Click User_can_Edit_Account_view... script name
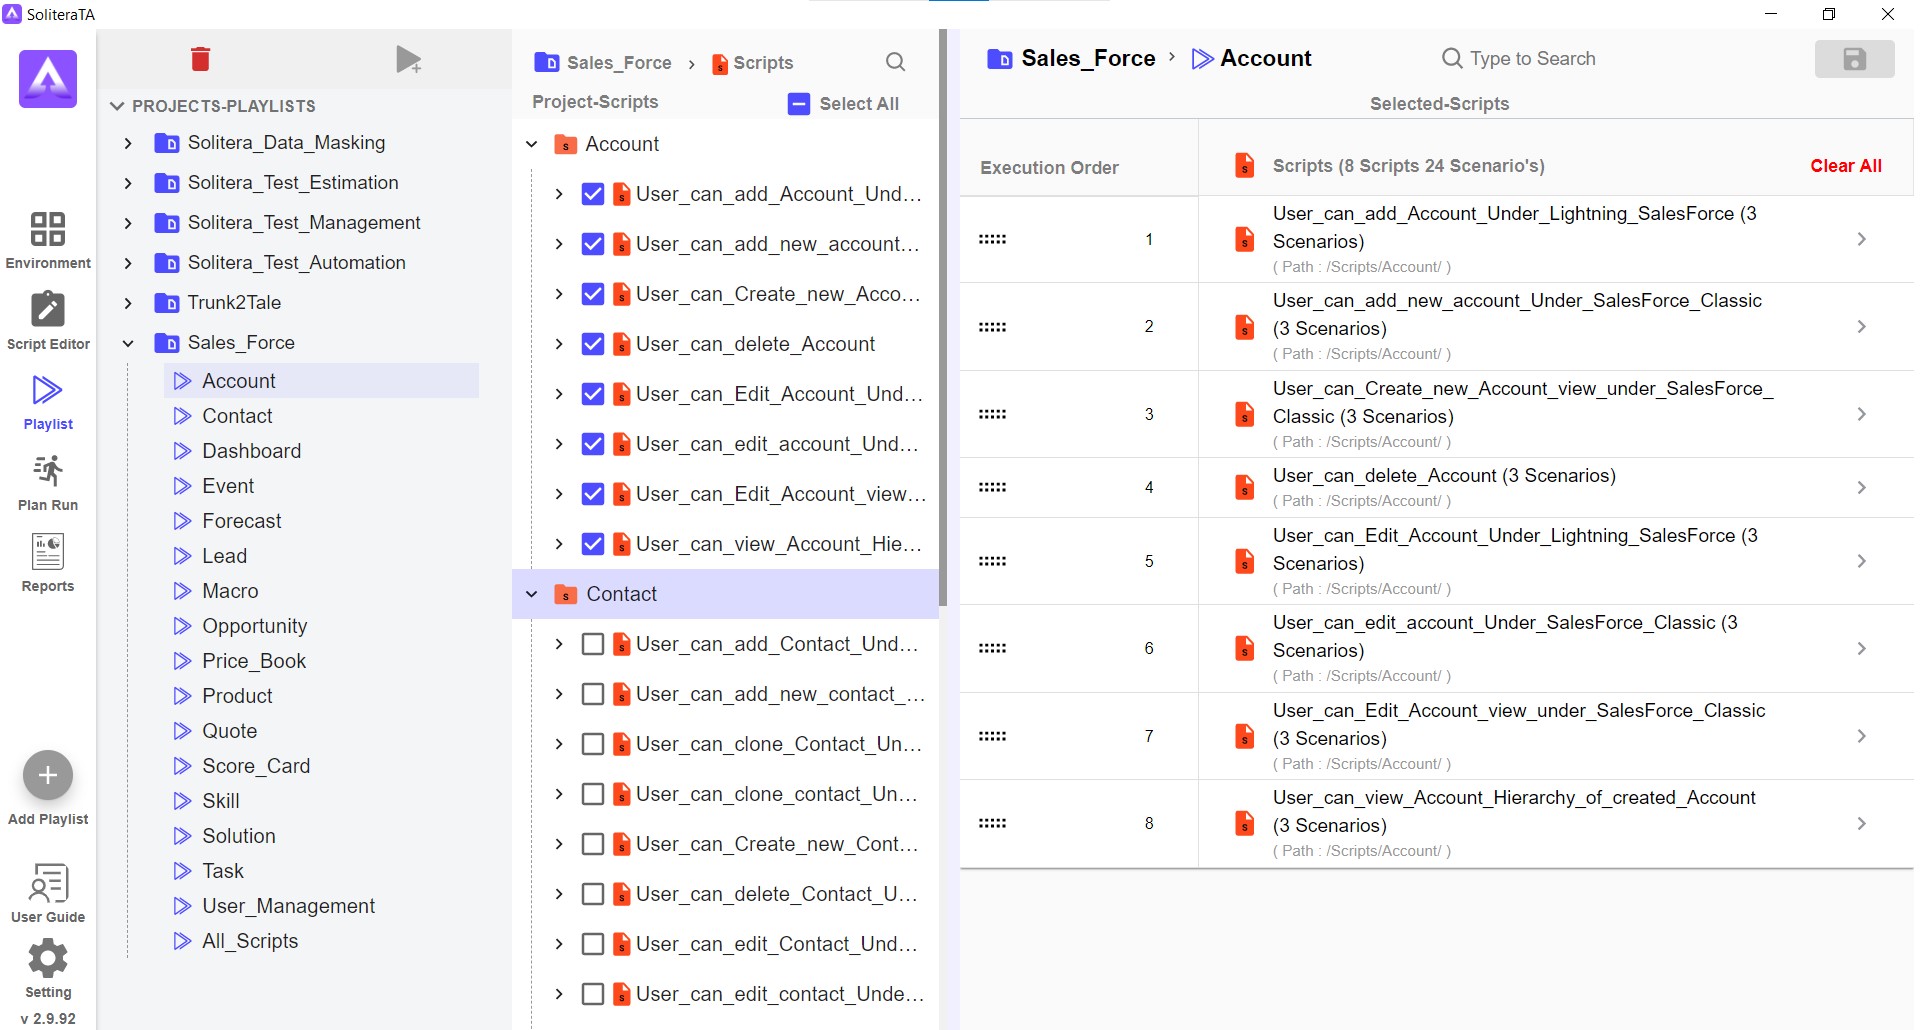Image resolution: width=1920 pixels, height=1030 pixels. click(781, 494)
